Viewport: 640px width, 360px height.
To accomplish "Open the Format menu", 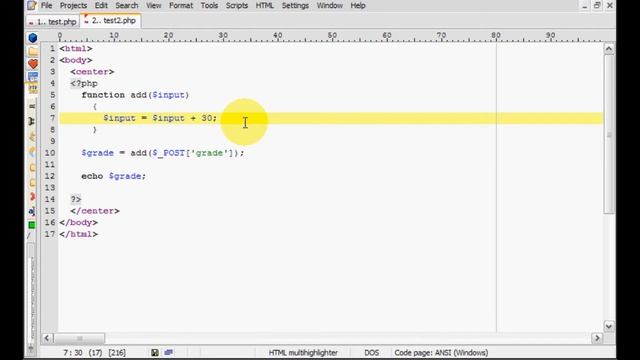I will (181, 6).
